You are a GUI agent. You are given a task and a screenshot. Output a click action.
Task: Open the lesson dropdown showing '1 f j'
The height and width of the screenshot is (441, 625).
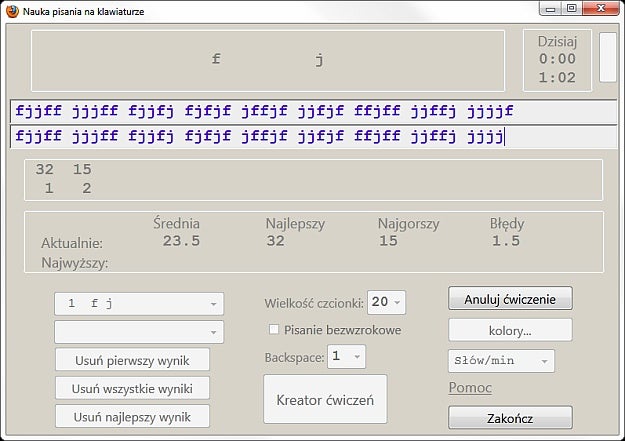coord(139,304)
